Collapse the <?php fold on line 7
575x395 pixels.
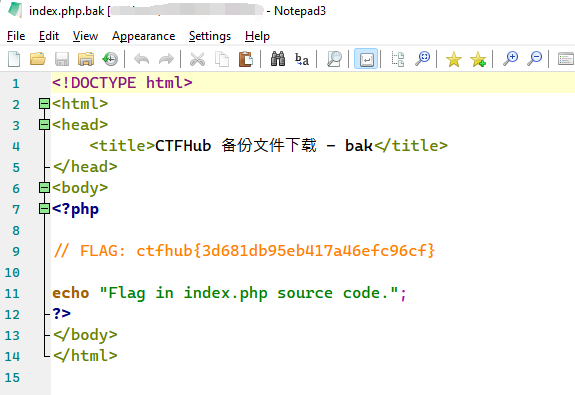(x=44, y=209)
